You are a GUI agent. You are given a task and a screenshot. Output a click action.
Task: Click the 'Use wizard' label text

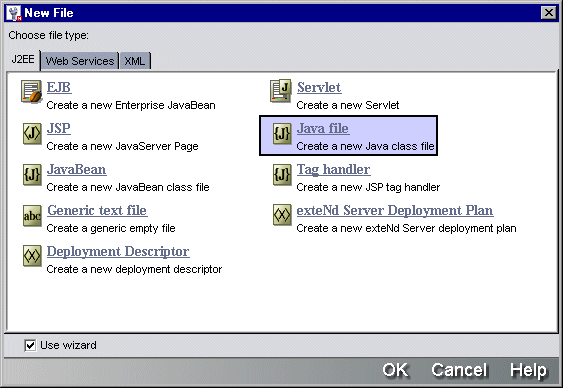point(68,345)
